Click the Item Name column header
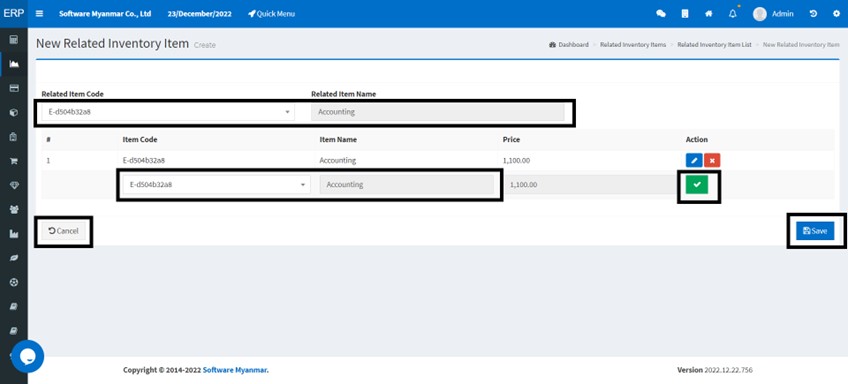This screenshot has height=384, width=848. [x=338, y=140]
